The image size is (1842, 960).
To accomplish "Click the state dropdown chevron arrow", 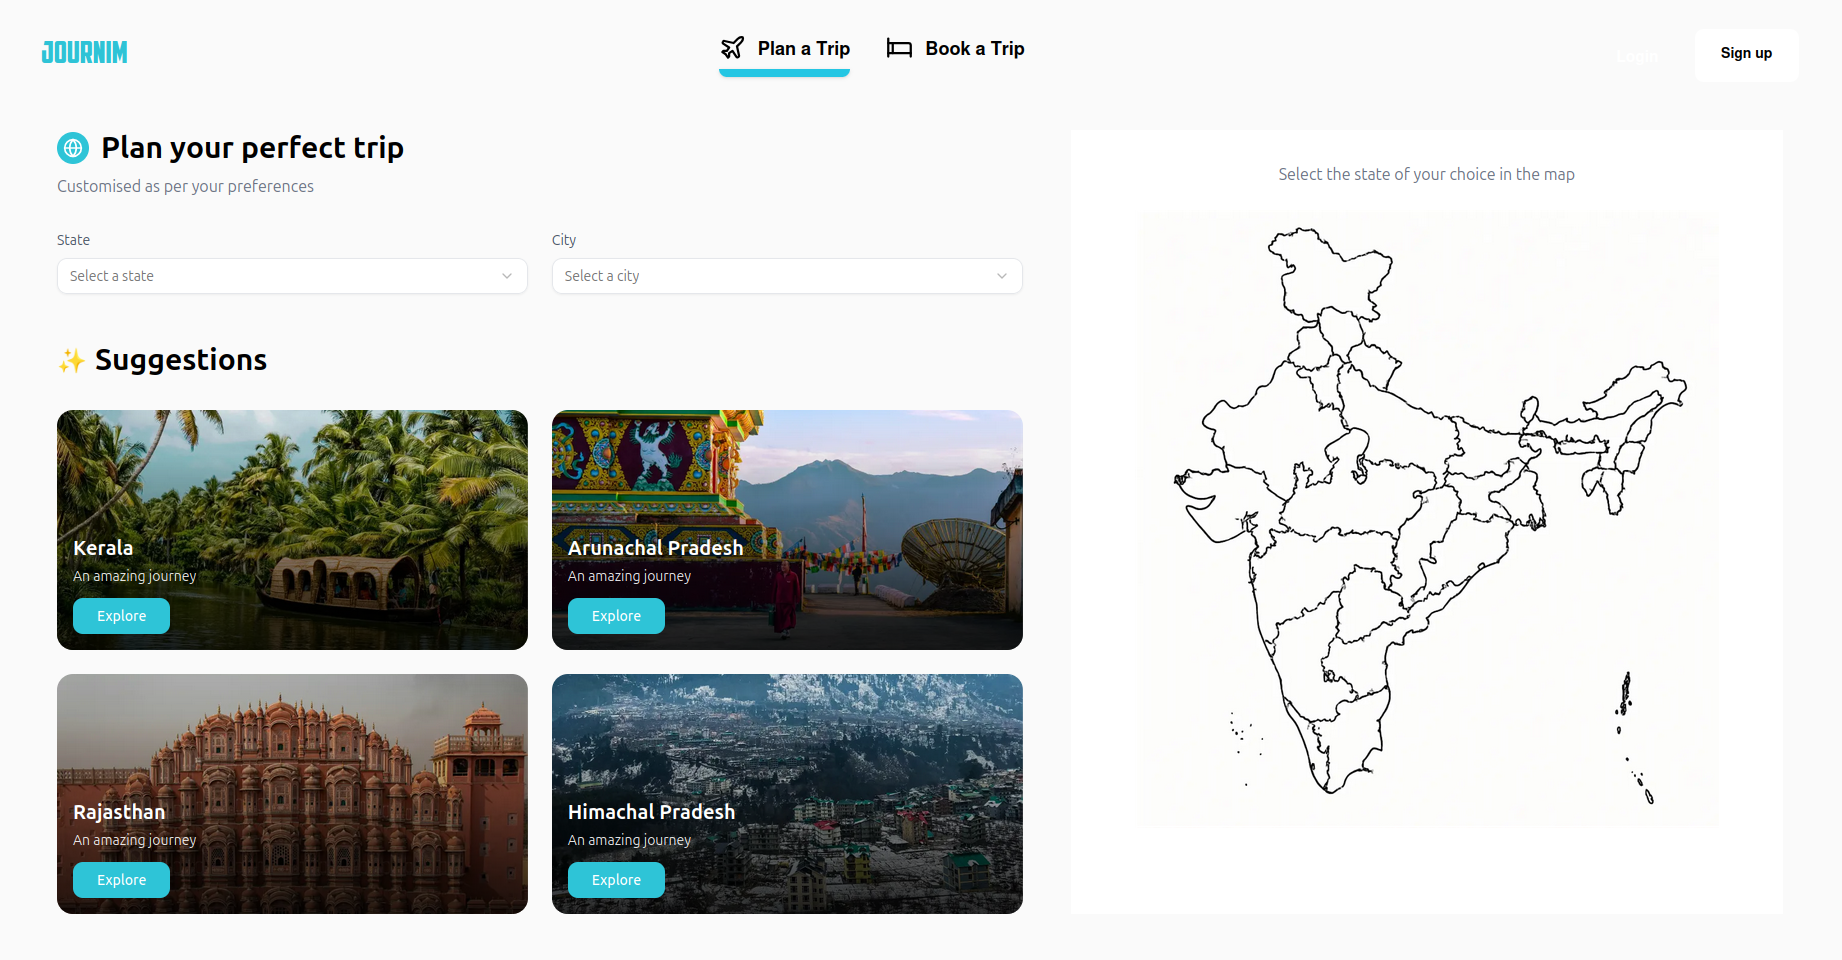I will pyautogui.click(x=507, y=276).
